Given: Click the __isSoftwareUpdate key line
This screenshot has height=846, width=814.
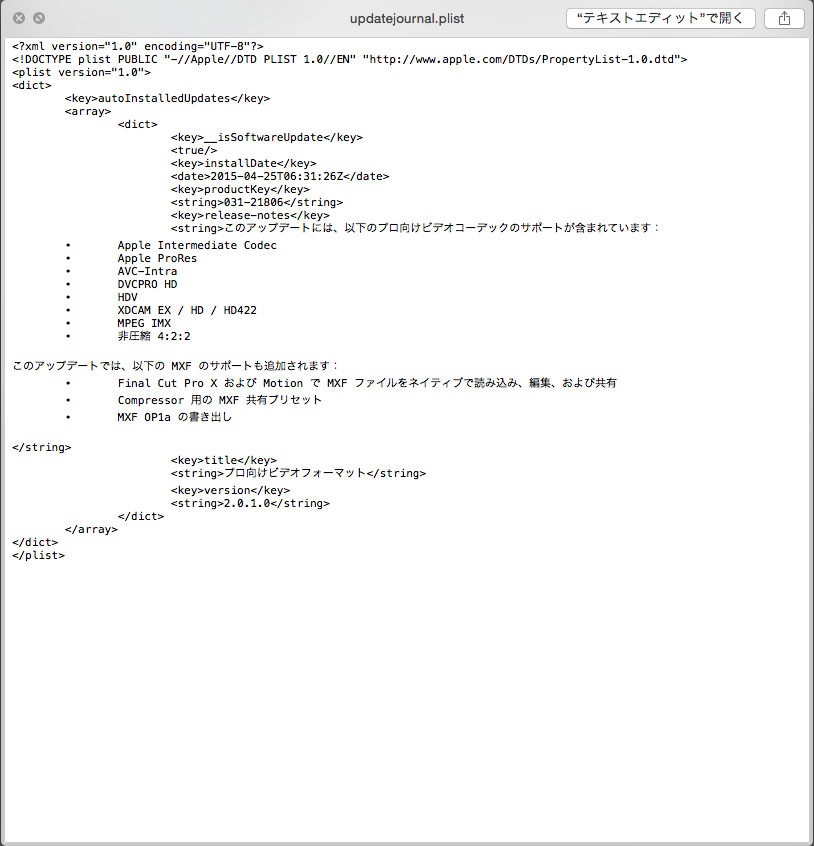Looking at the screenshot, I should point(266,137).
